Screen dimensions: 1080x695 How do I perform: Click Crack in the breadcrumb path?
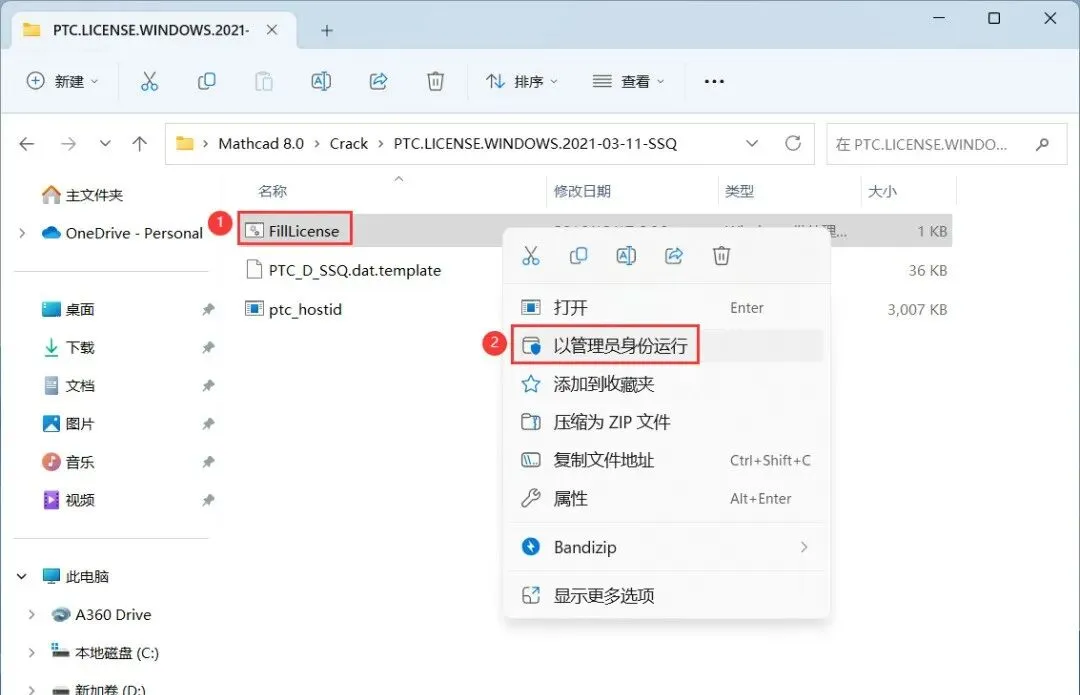point(349,143)
